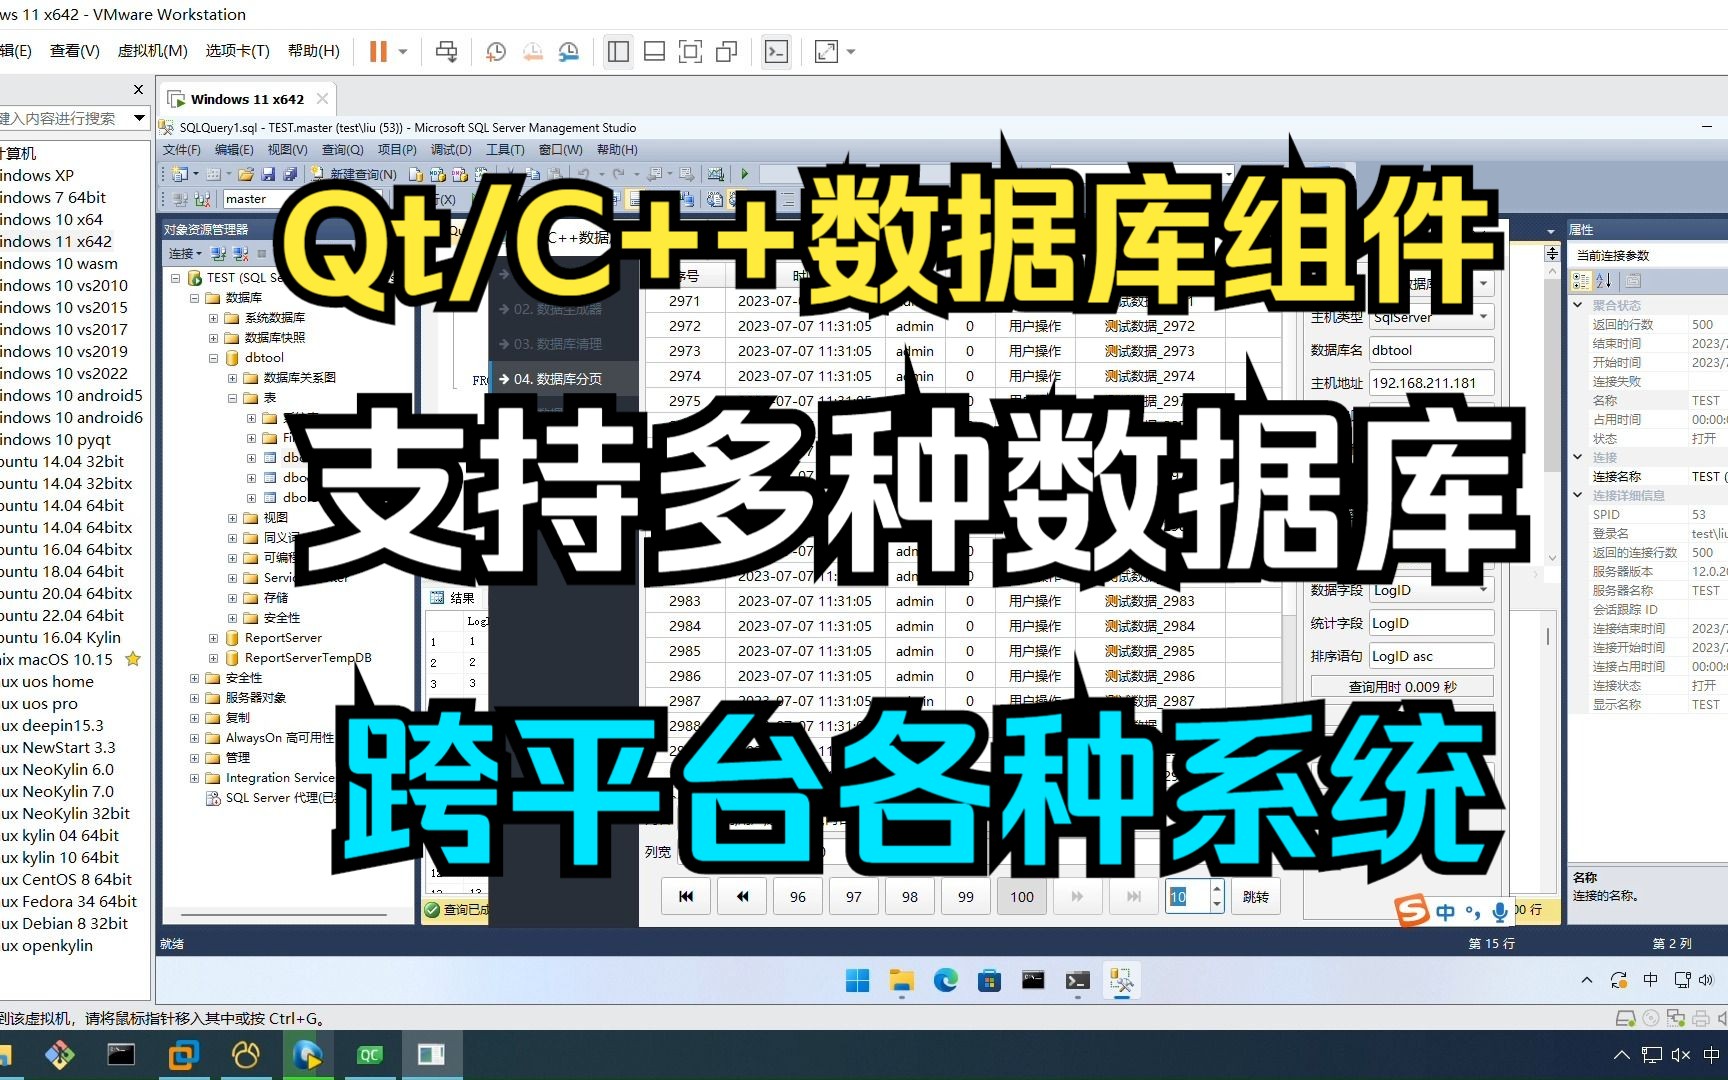Toggle the console view icon in VMware toolbar
The image size is (1728, 1080).
pos(776,52)
